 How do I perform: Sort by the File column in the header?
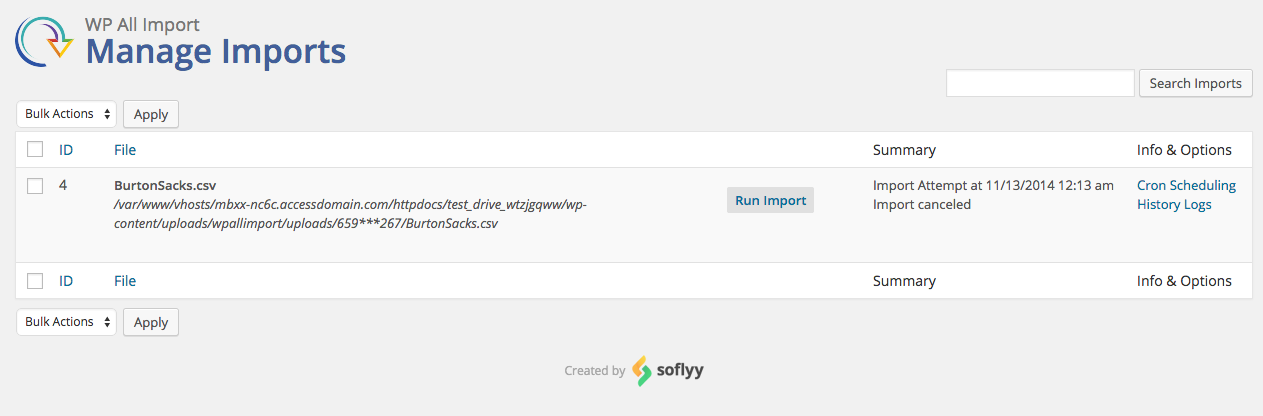coord(125,150)
